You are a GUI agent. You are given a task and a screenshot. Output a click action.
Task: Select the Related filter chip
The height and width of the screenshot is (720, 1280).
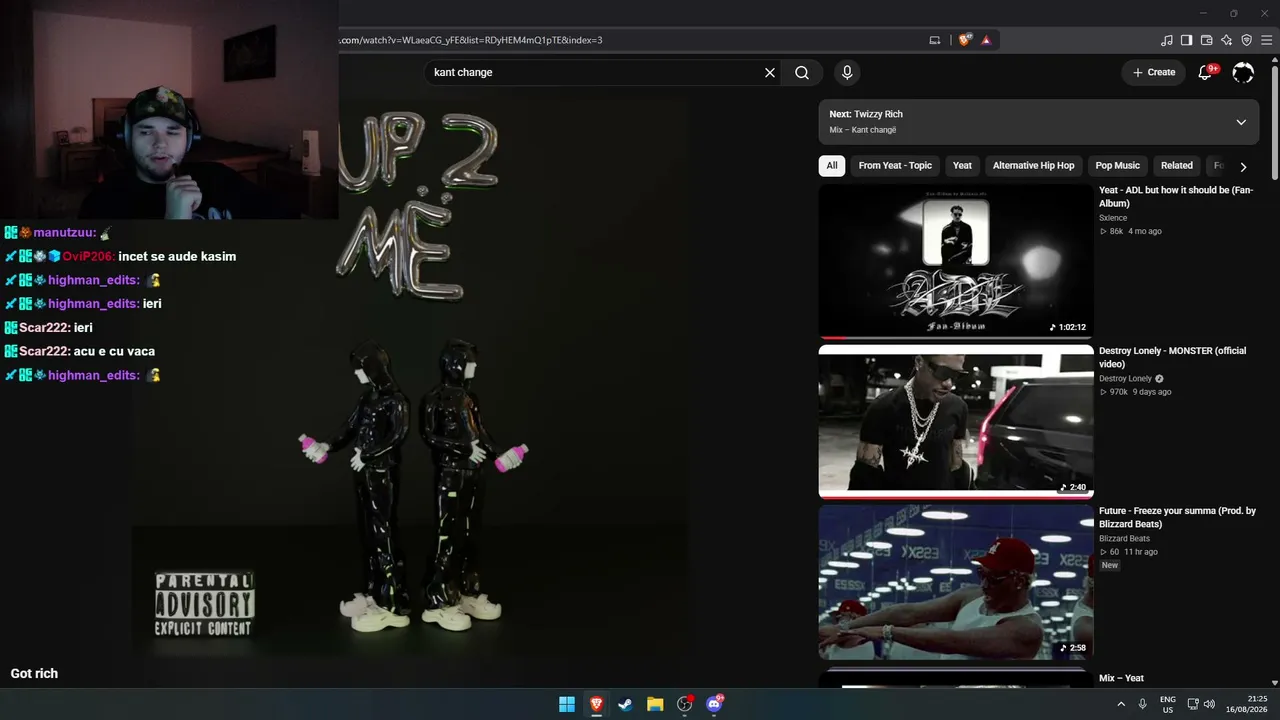click(x=1176, y=166)
